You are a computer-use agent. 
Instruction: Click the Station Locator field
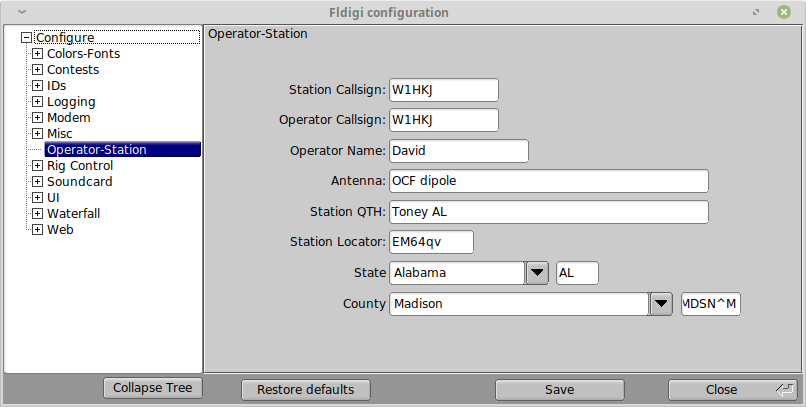click(x=431, y=242)
